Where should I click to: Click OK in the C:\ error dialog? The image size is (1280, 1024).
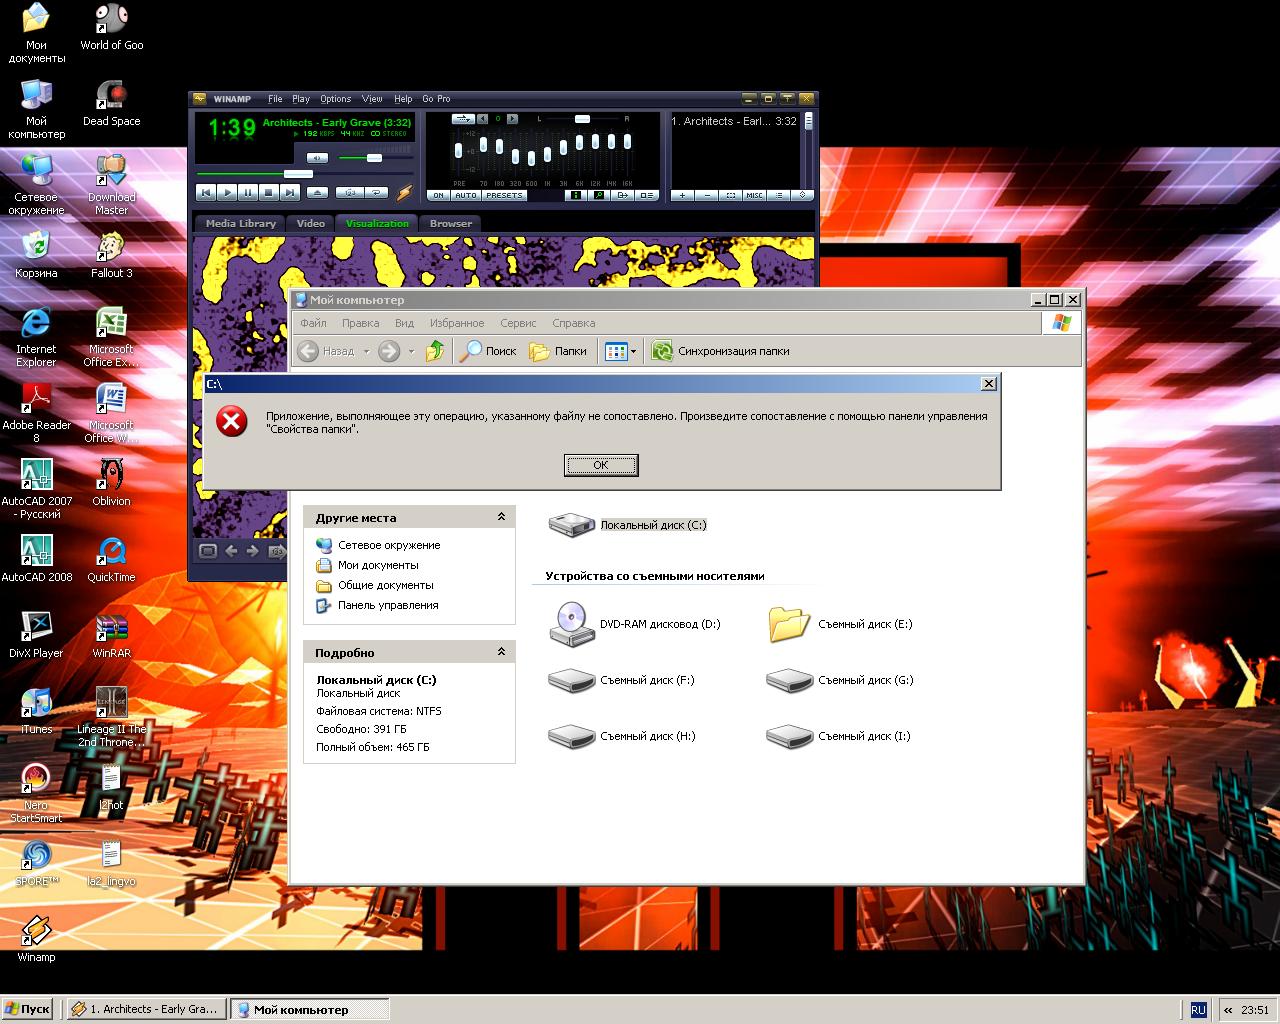tap(601, 465)
